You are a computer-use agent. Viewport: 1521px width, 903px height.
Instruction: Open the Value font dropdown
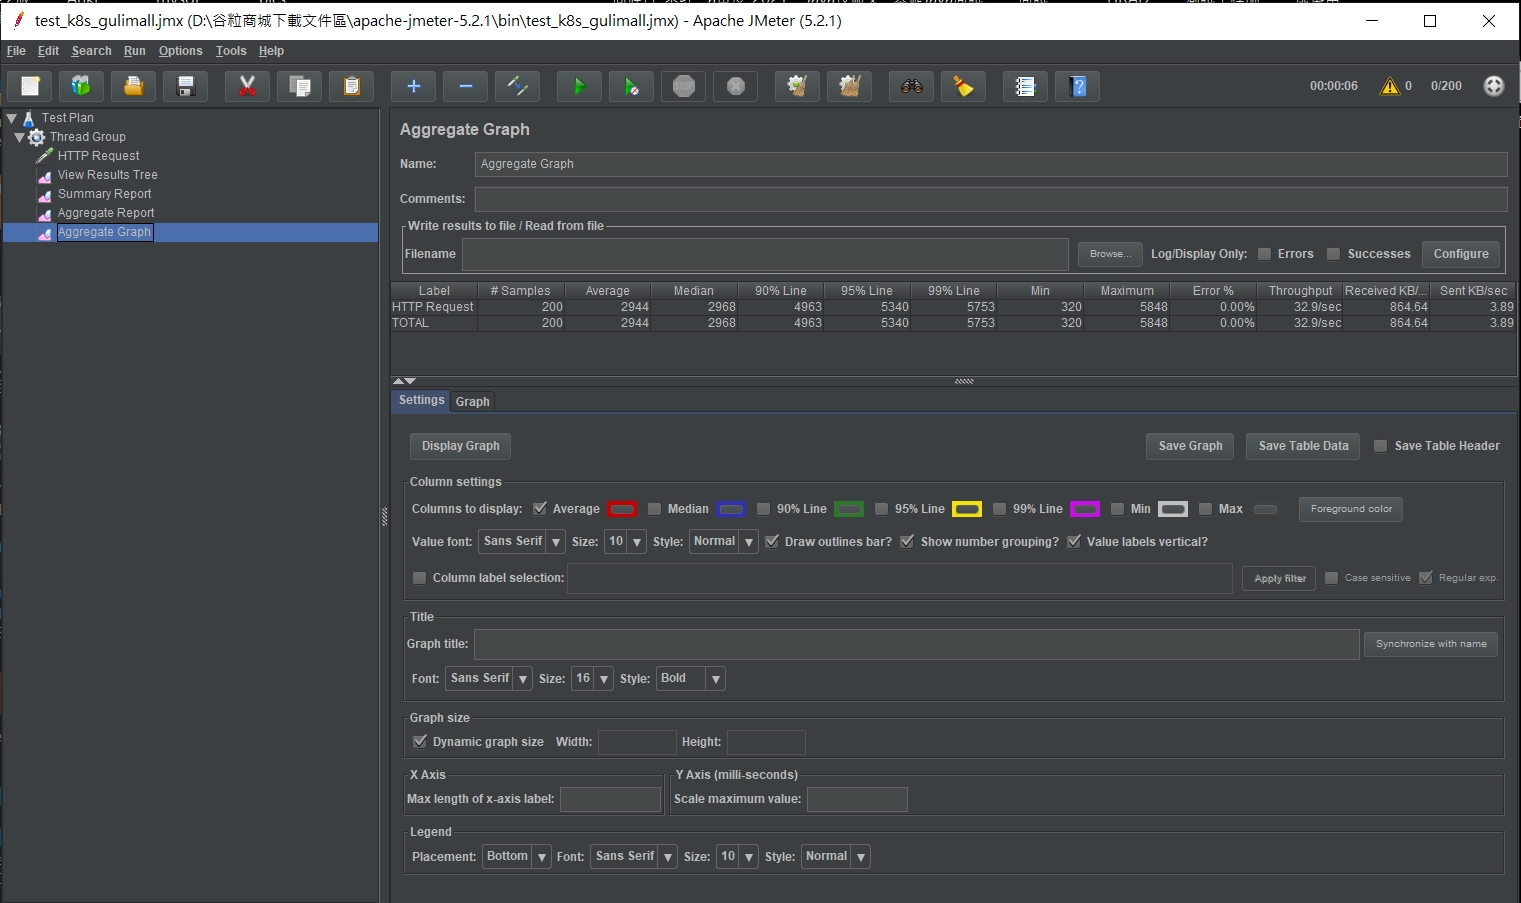521,542
